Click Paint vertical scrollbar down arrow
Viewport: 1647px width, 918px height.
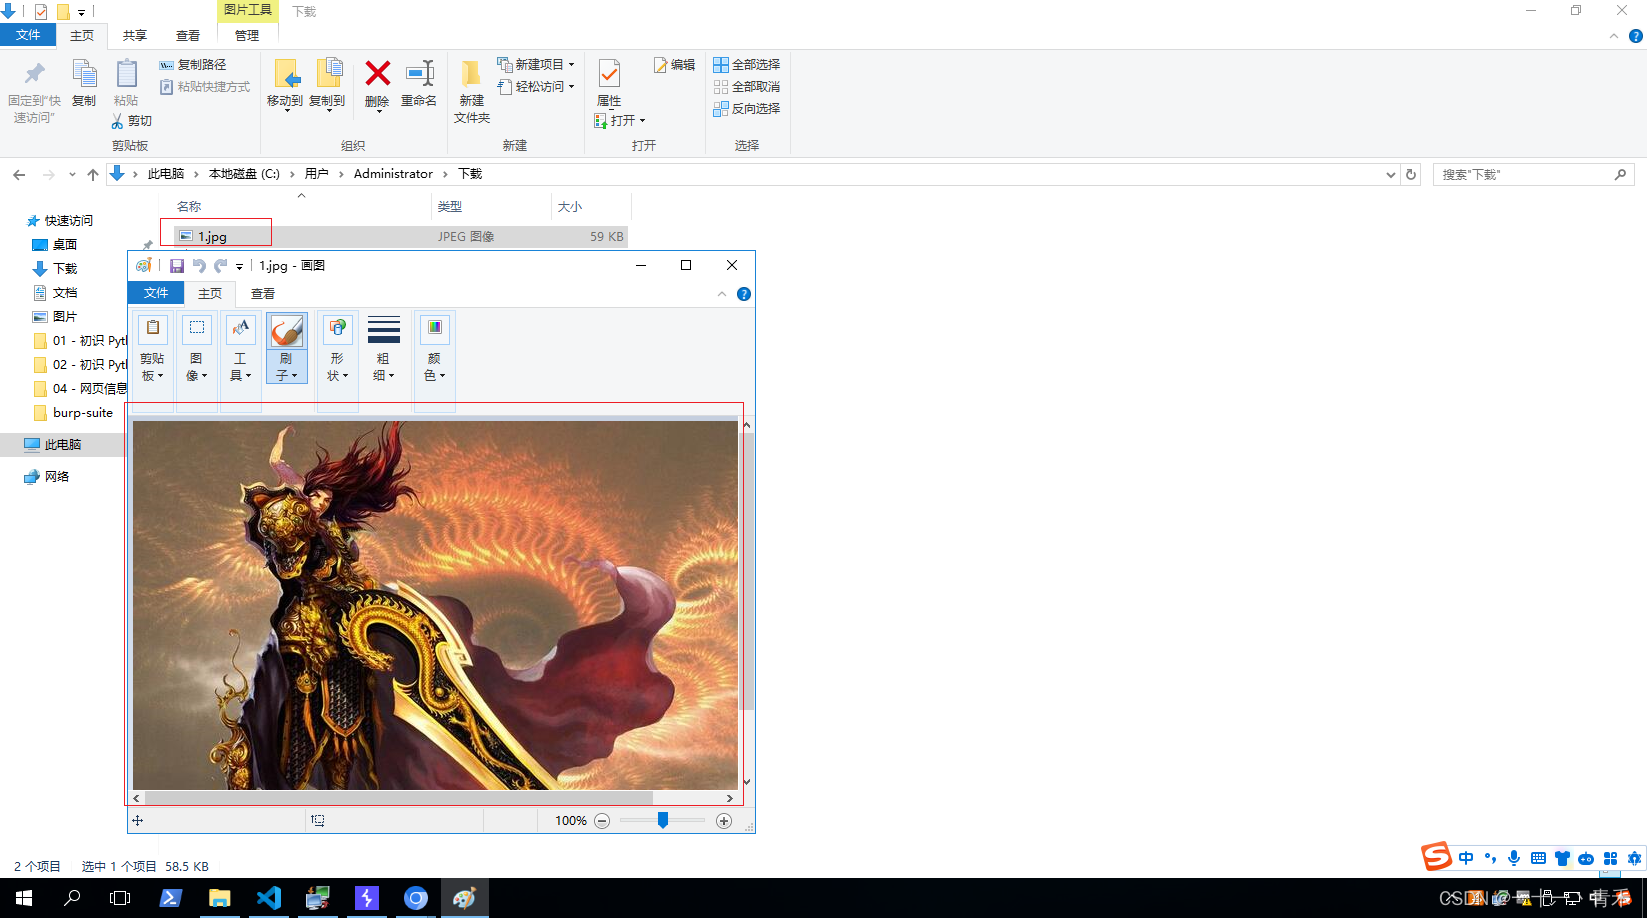pos(747,782)
